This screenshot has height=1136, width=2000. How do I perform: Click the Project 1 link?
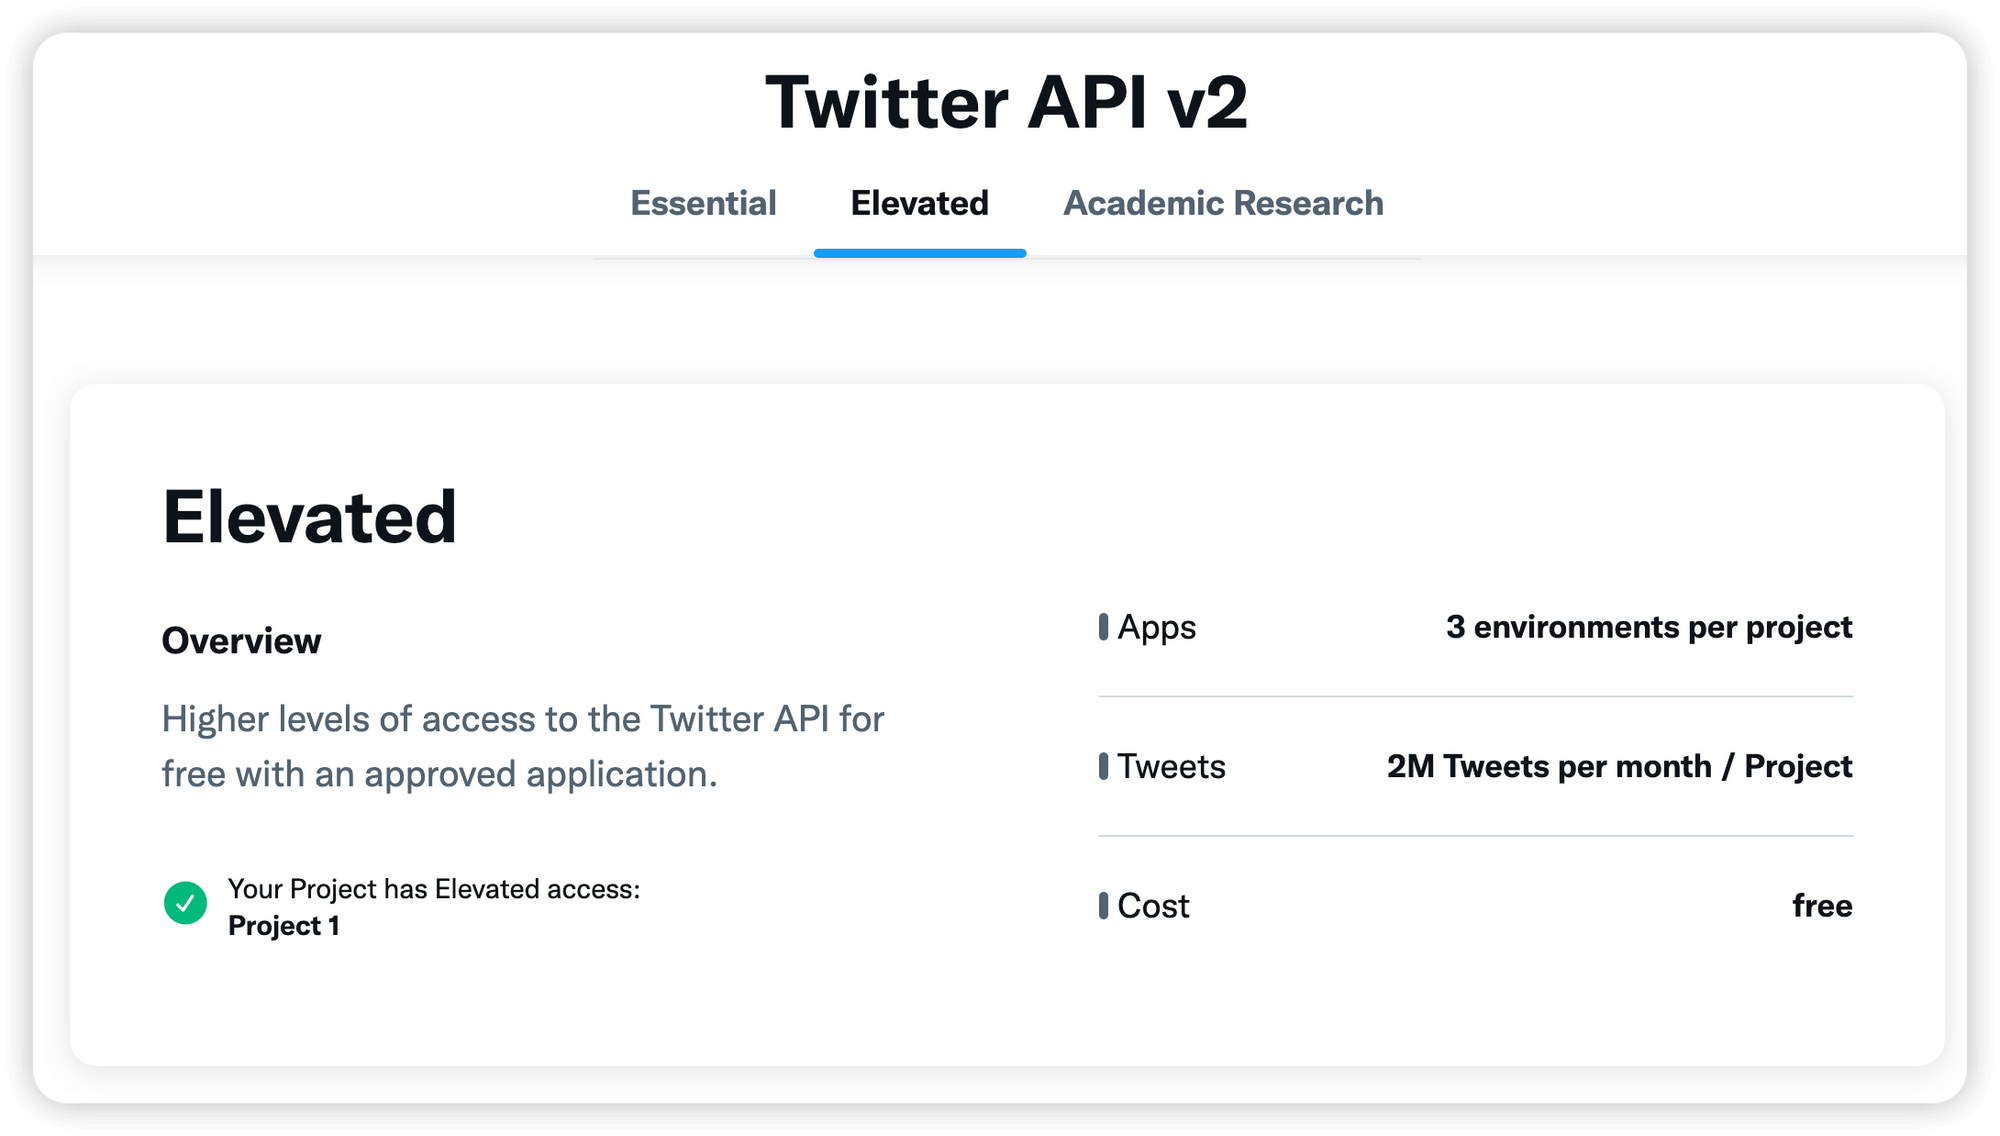[x=286, y=925]
